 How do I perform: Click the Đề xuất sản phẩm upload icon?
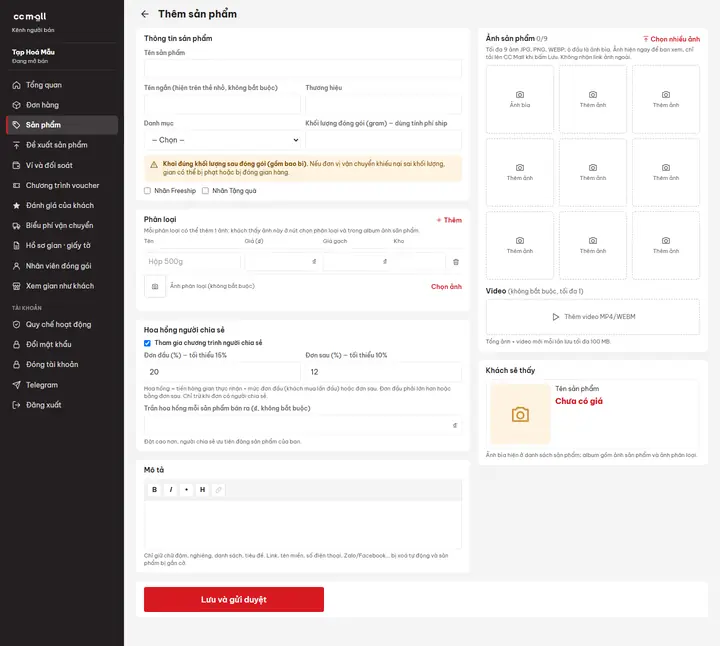[x=17, y=145]
